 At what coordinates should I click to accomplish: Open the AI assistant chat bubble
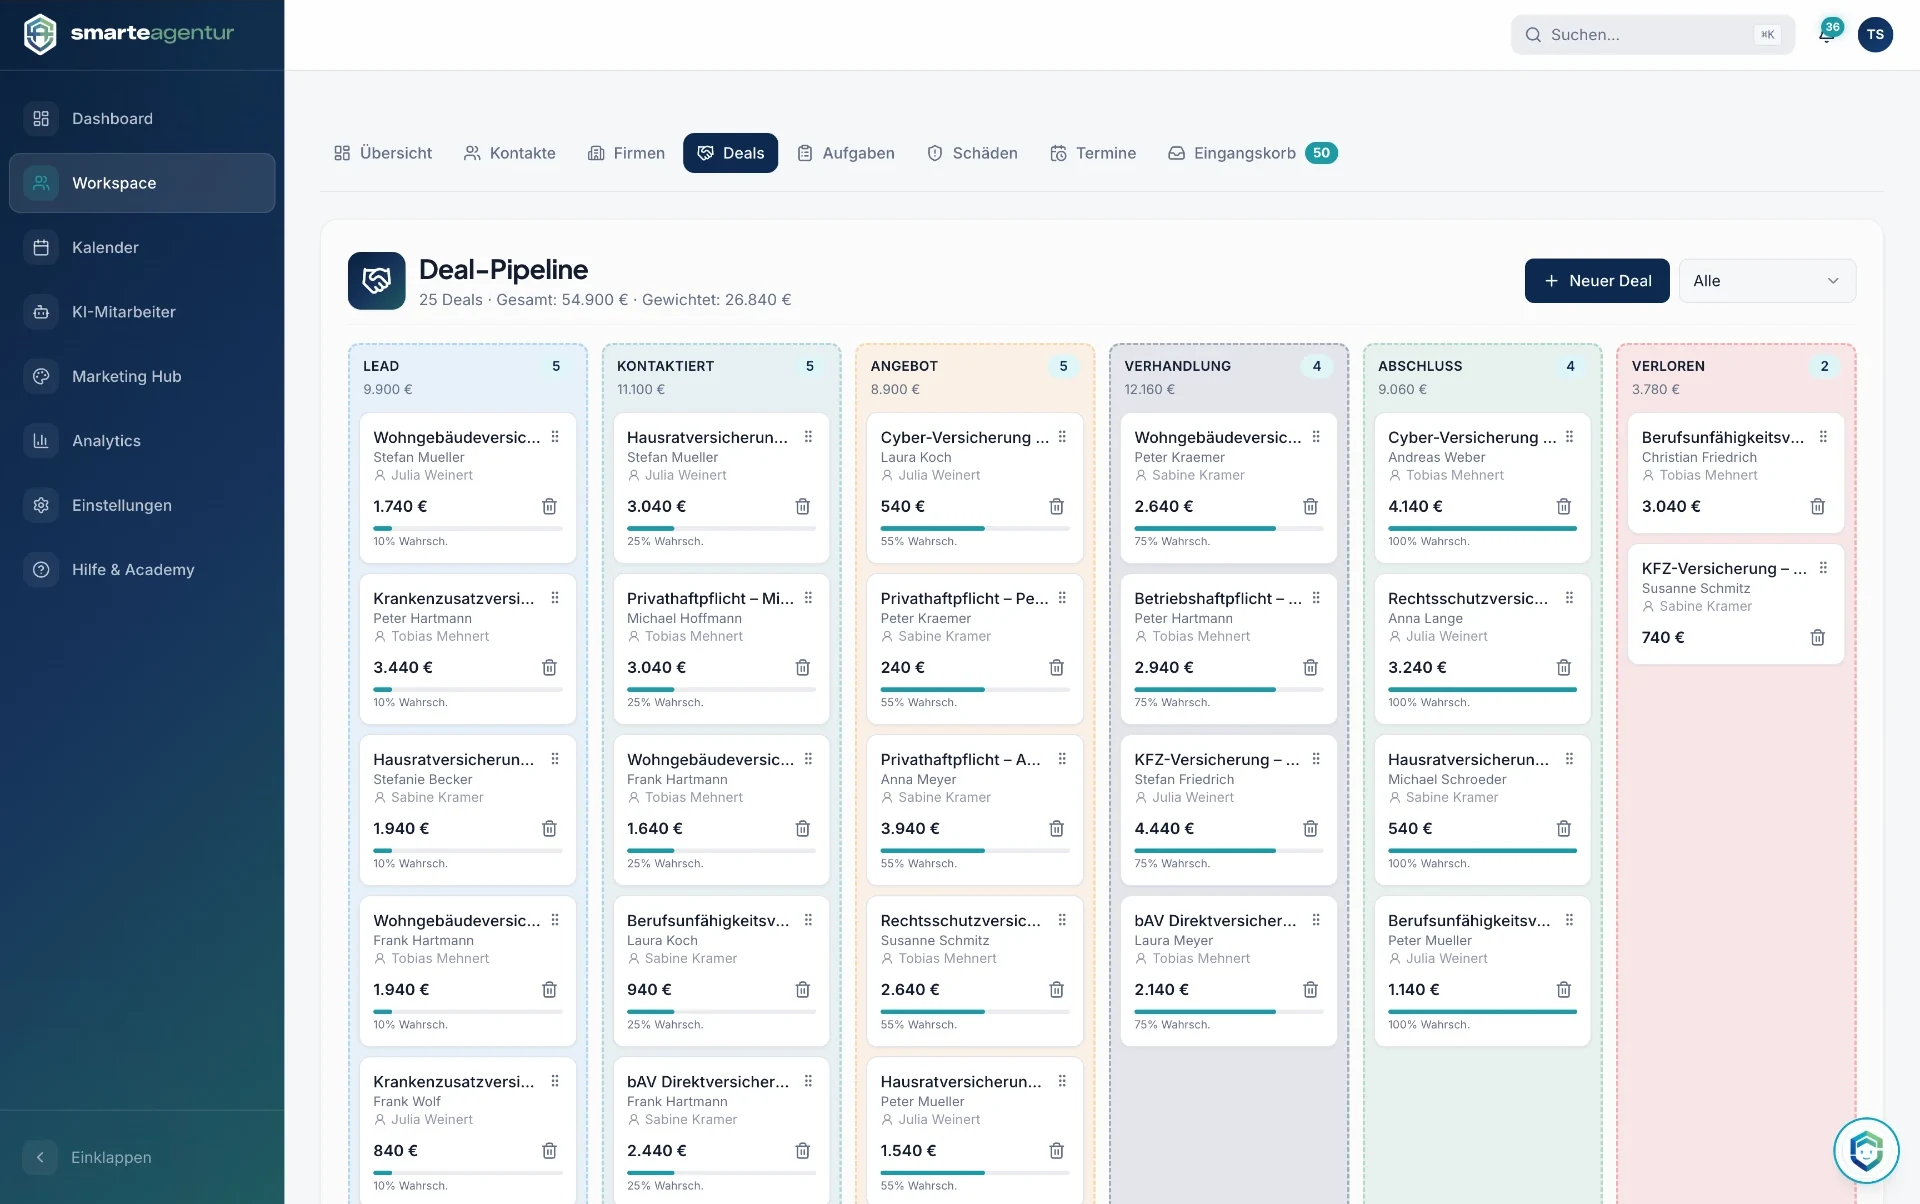click(1866, 1150)
